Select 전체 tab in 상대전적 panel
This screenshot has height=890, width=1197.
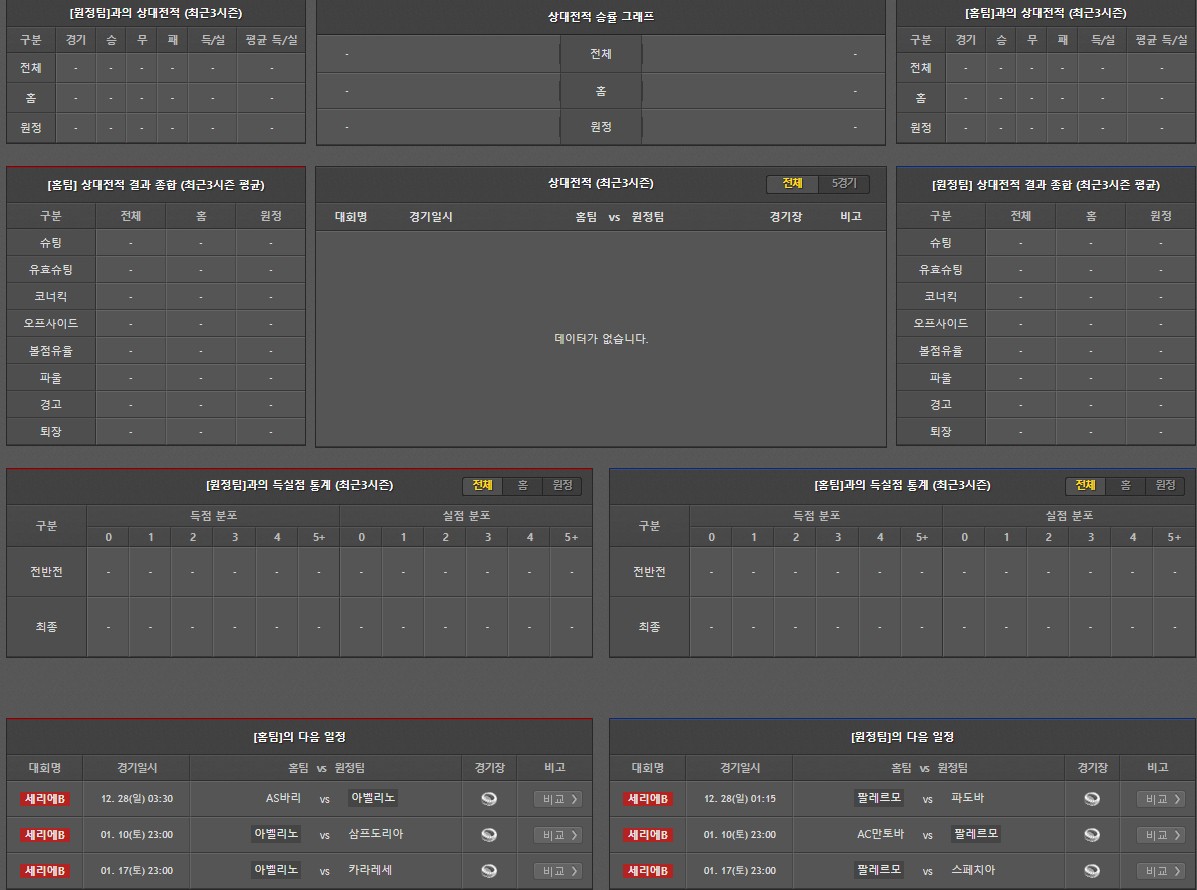(x=792, y=184)
